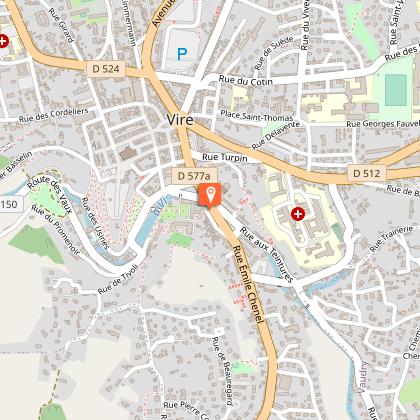Click the Rue Turpin street label

pos(225,157)
